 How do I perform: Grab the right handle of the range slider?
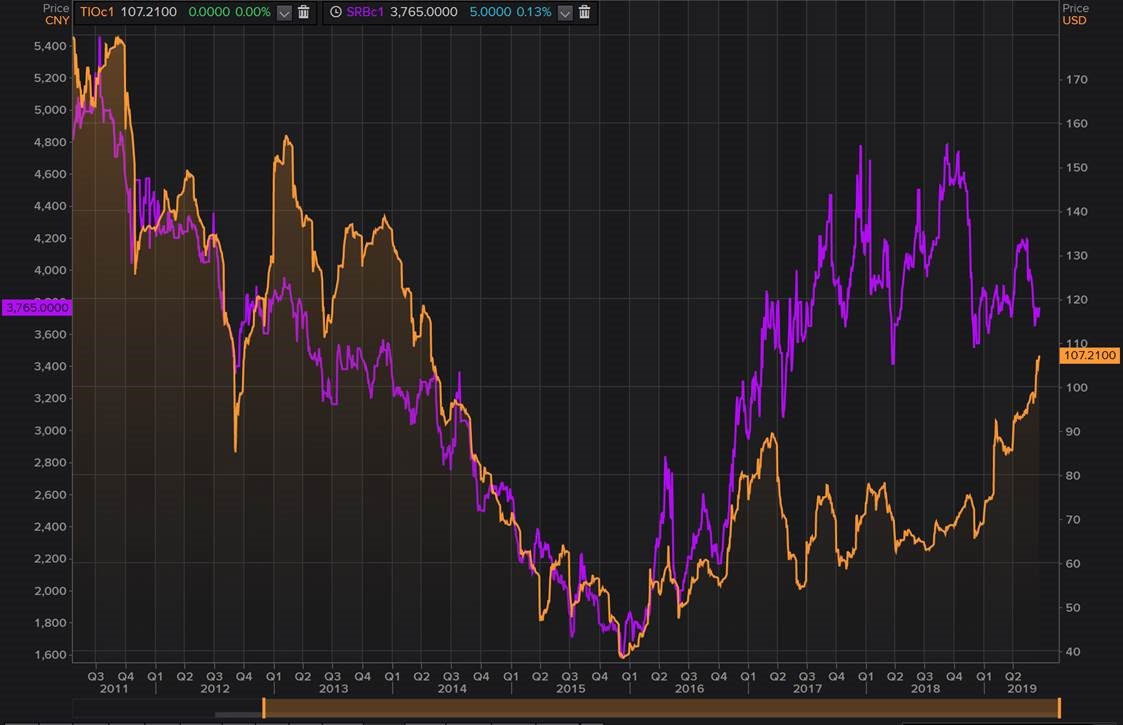1059,709
